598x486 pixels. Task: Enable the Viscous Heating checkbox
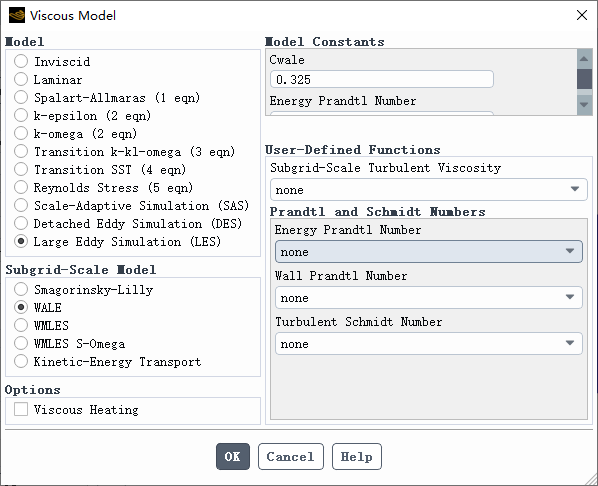tap(21, 409)
